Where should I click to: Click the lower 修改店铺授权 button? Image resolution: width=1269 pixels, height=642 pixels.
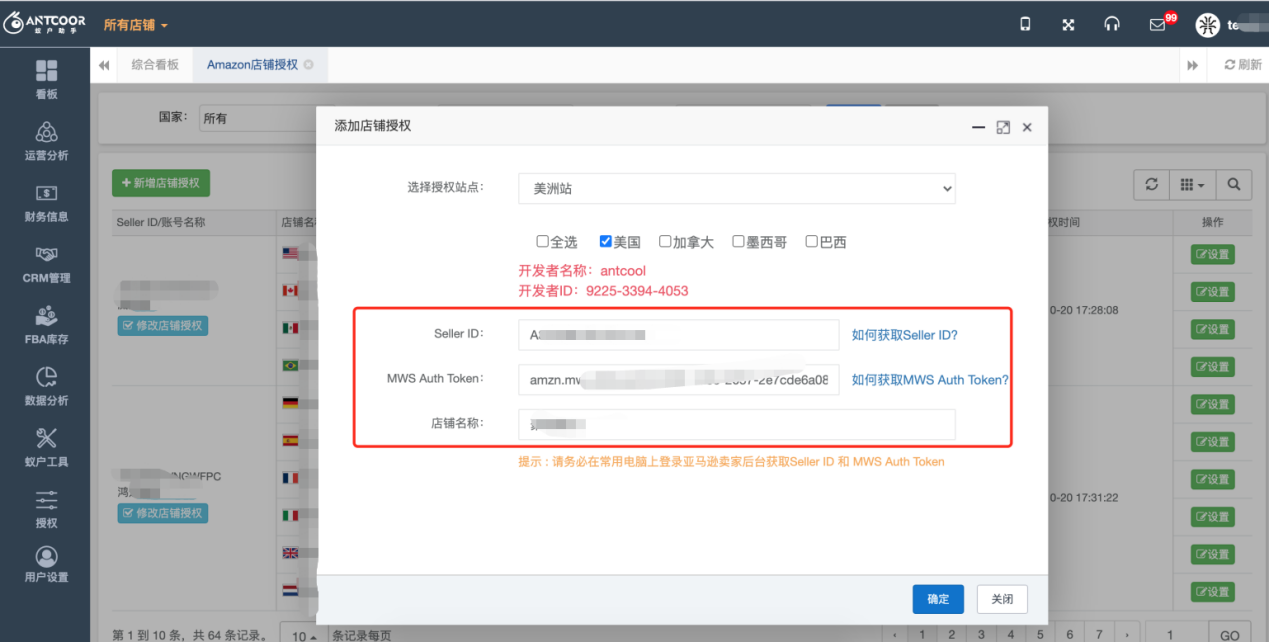pos(163,513)
